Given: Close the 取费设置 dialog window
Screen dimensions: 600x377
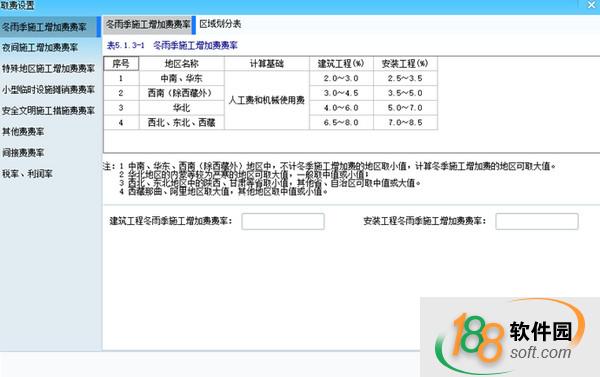Looking at the screenshot, I should coord(592,5).
